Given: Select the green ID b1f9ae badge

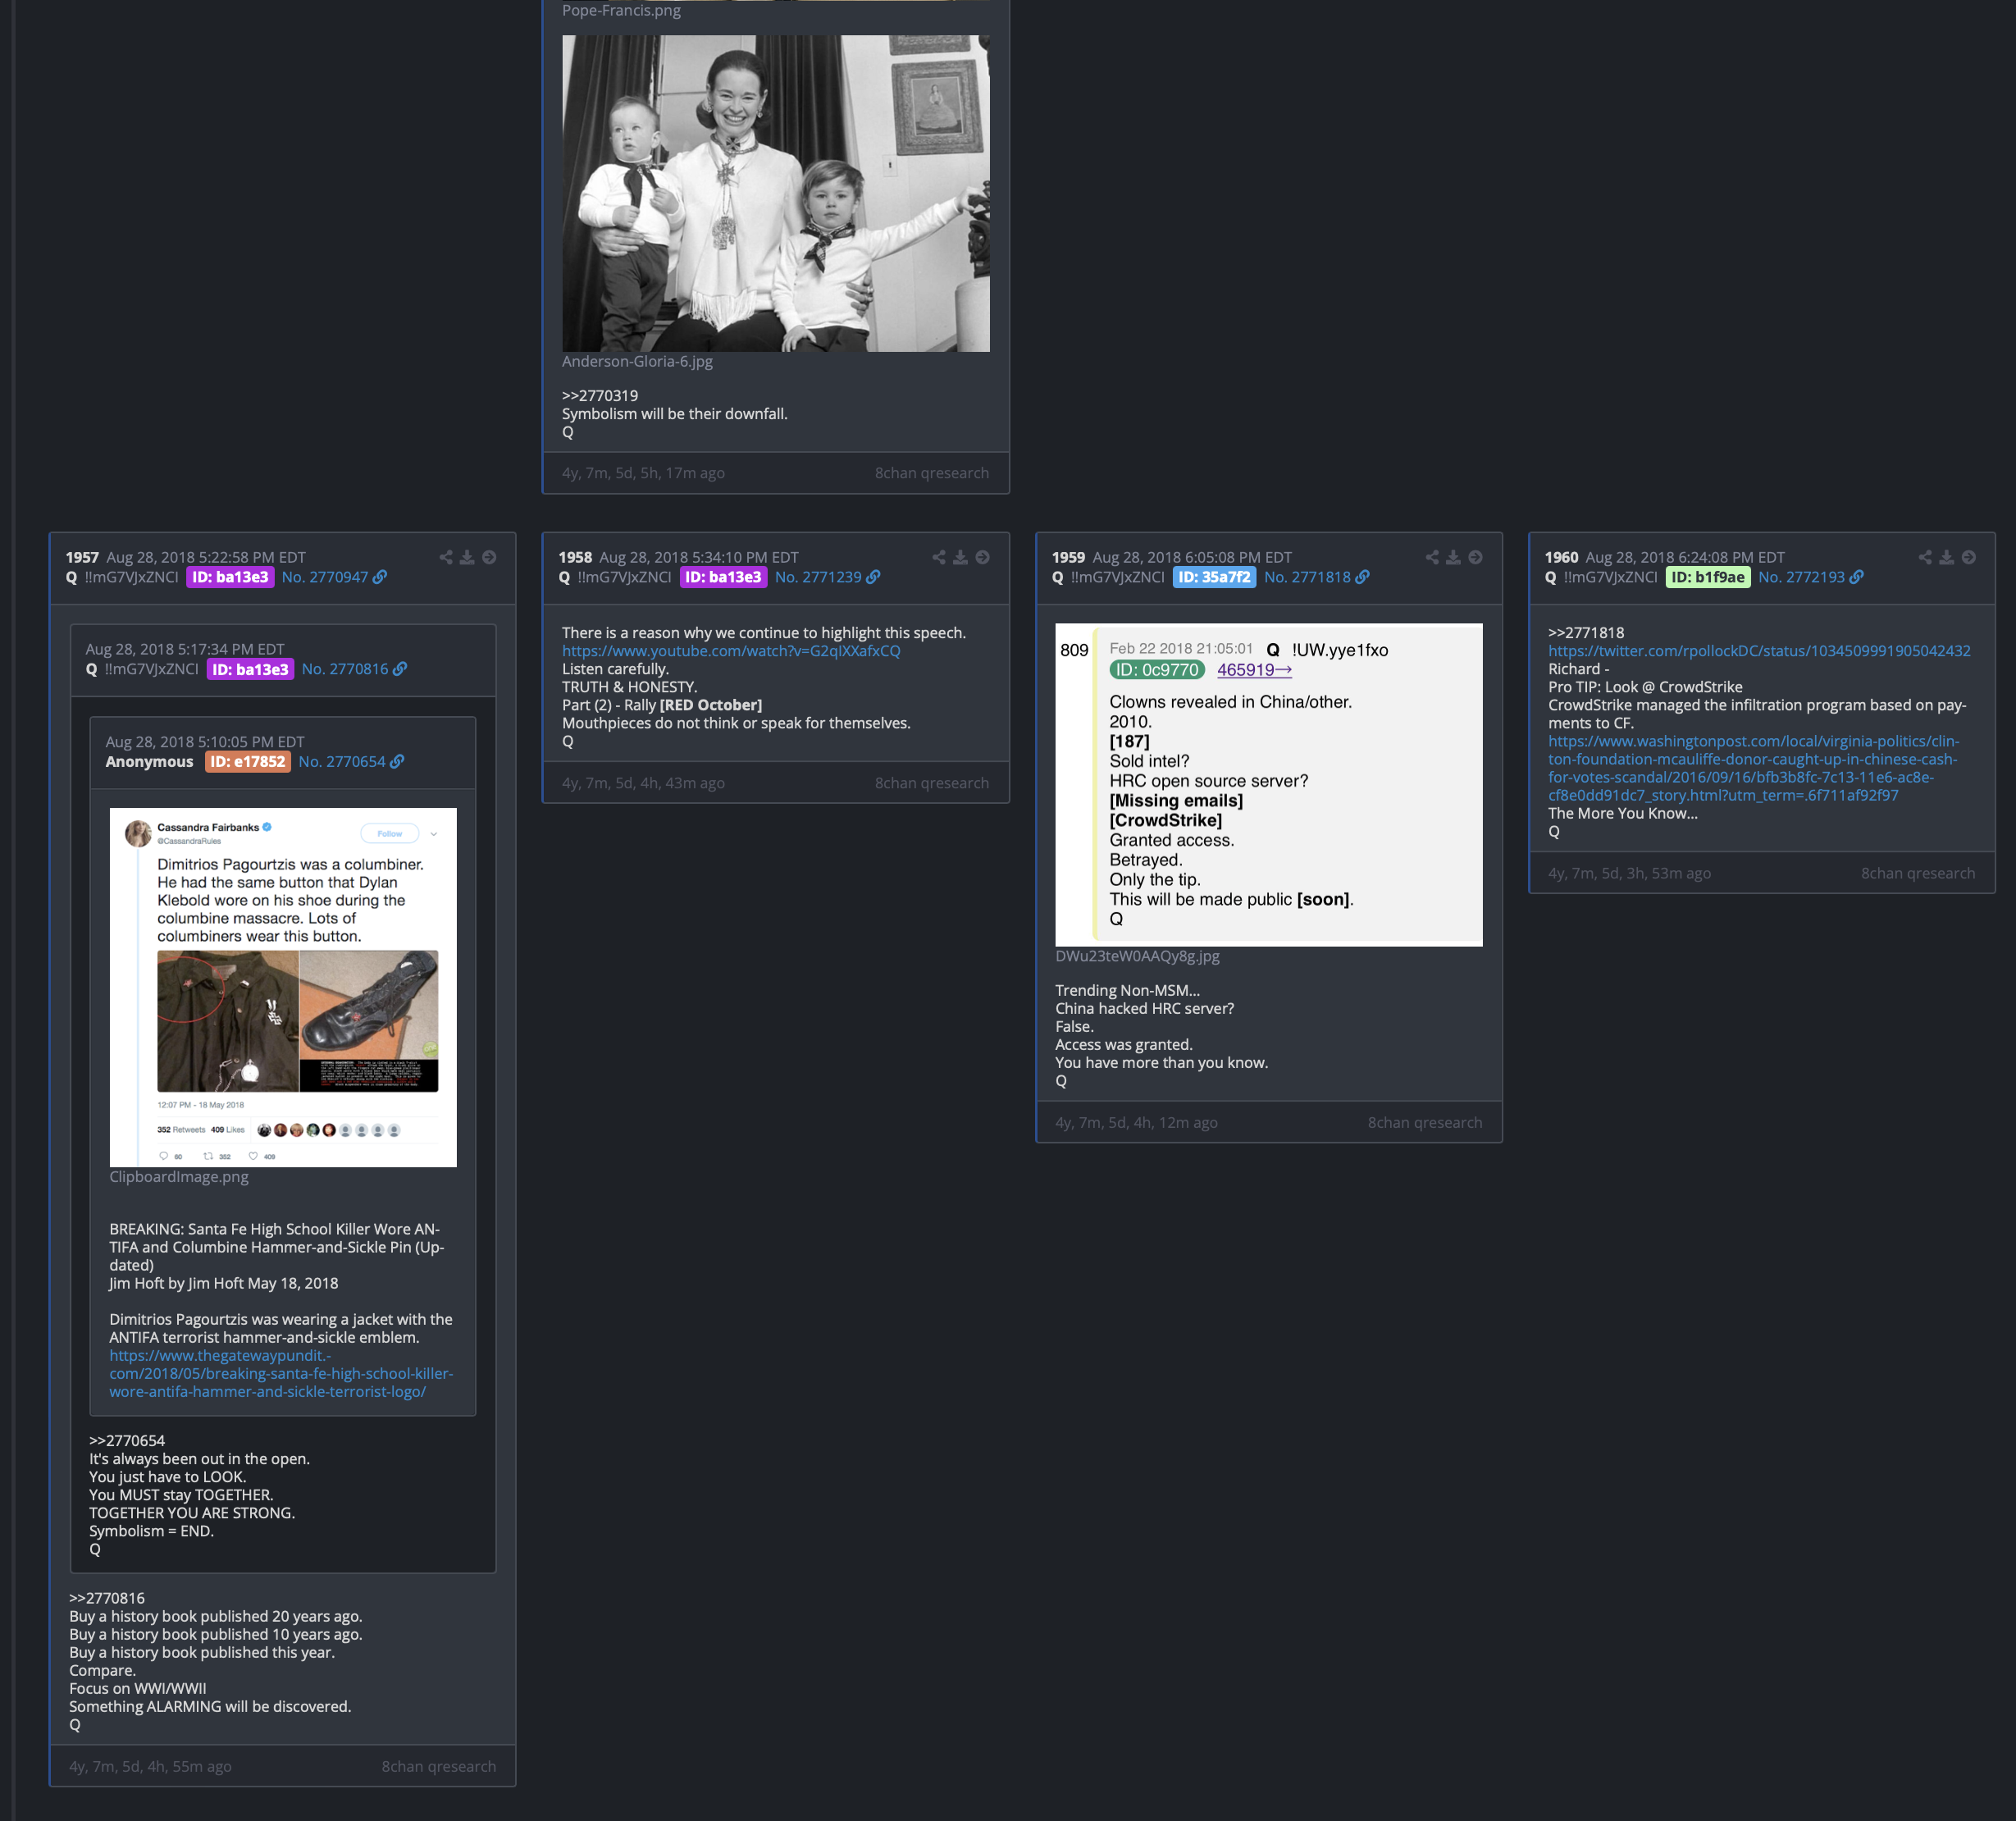Looking at the screenshot, I should coord(1707,577).
